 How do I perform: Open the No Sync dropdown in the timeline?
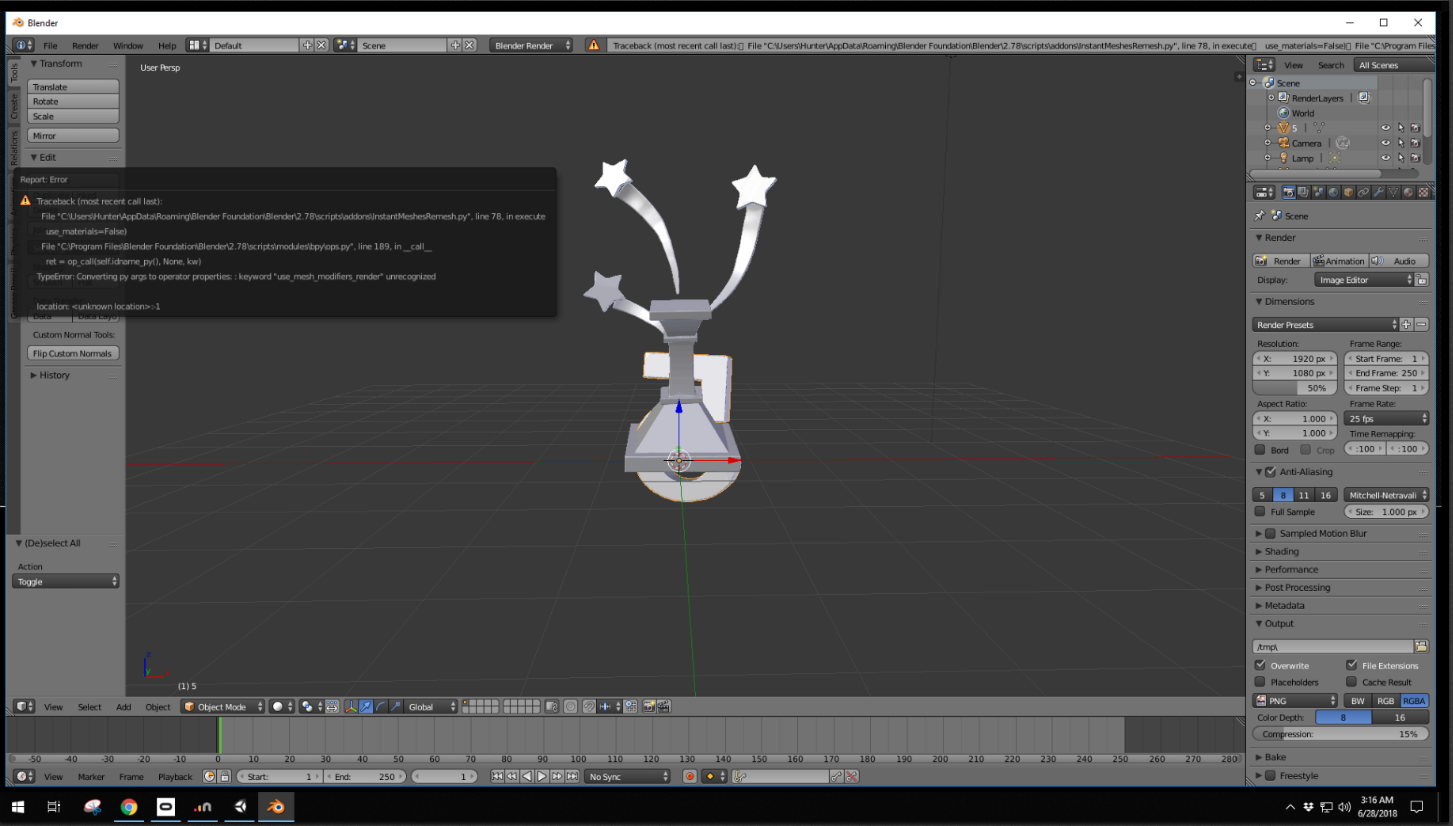pyautogui.click(x=627, y=776)
